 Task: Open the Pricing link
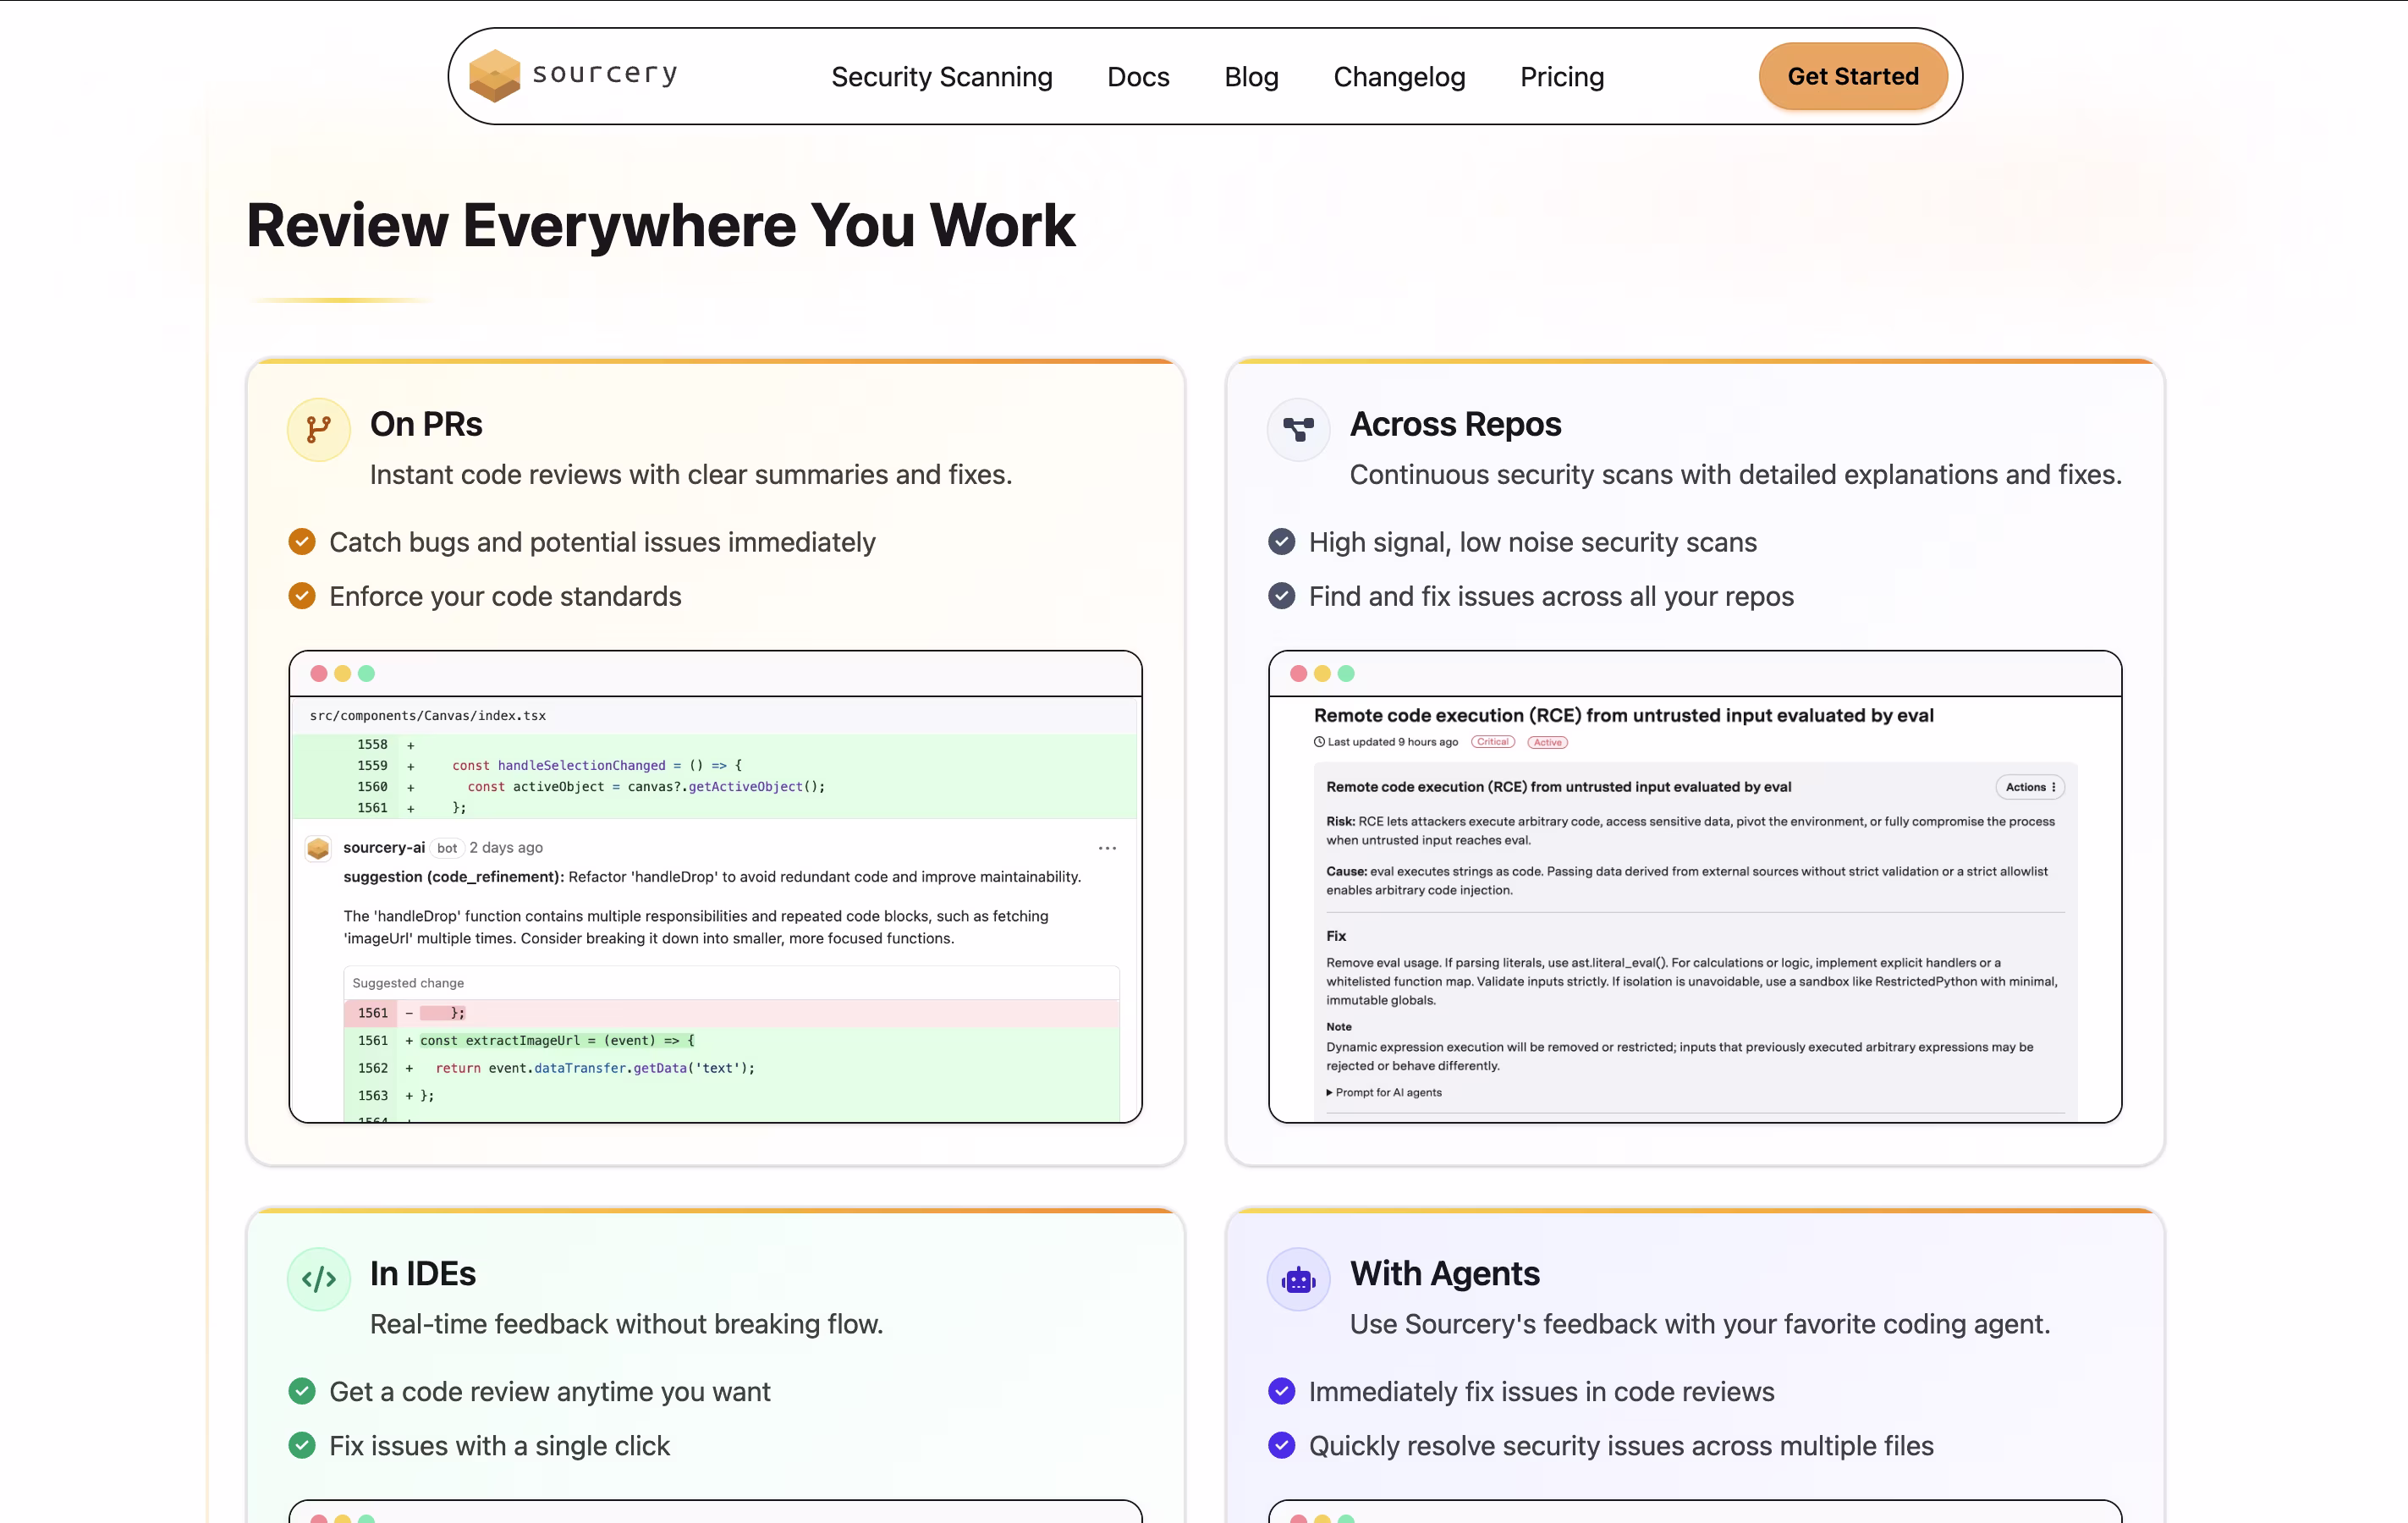(1561, 77)
